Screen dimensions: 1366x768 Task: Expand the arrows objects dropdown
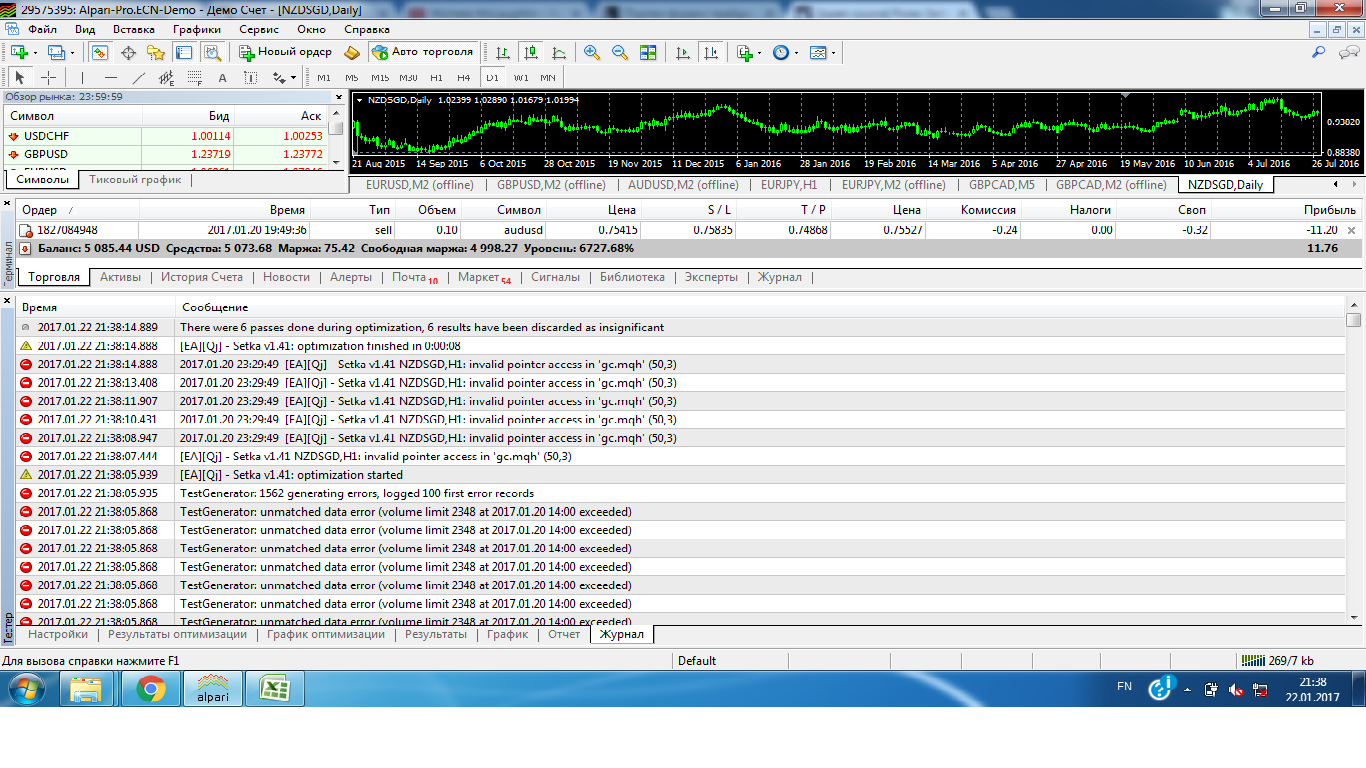(293, 77)
